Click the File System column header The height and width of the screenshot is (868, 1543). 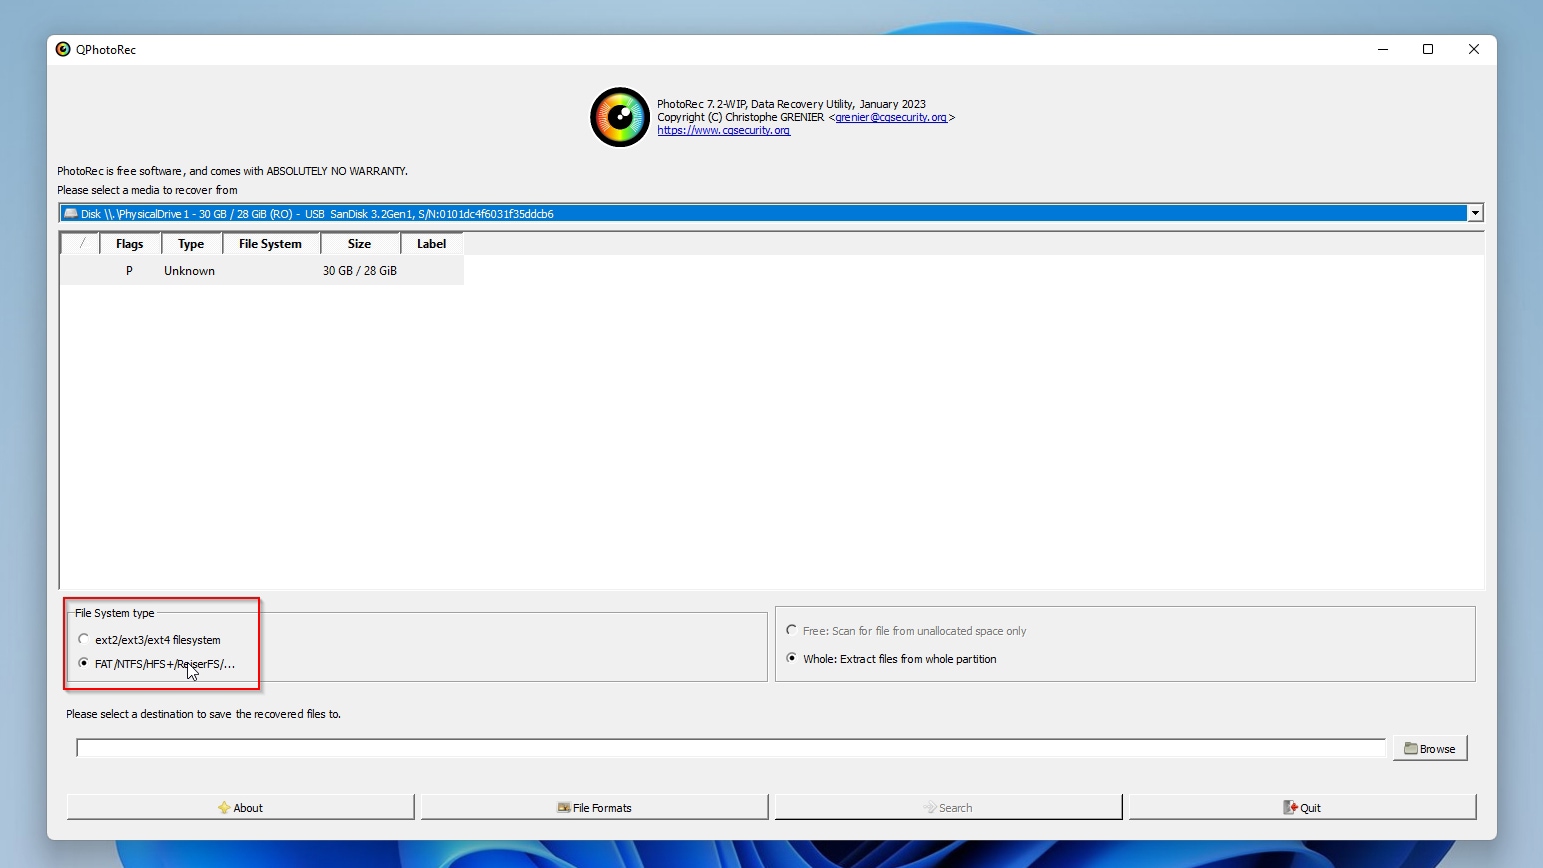269,243
